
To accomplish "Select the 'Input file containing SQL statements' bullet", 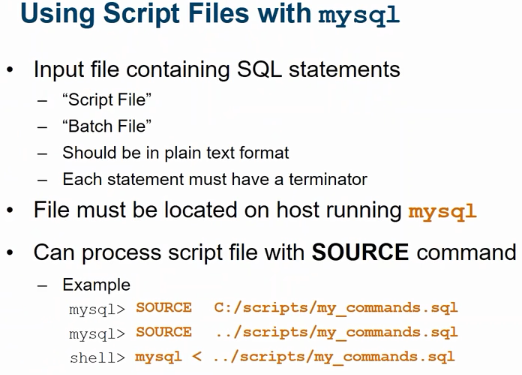I will tap(217, 70).
